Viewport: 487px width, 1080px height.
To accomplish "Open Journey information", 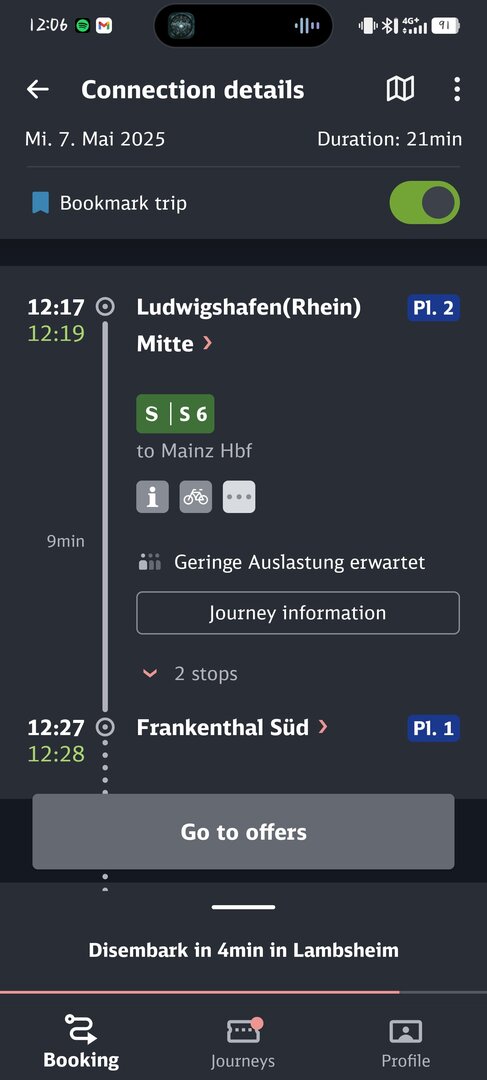I will (298, 613).
